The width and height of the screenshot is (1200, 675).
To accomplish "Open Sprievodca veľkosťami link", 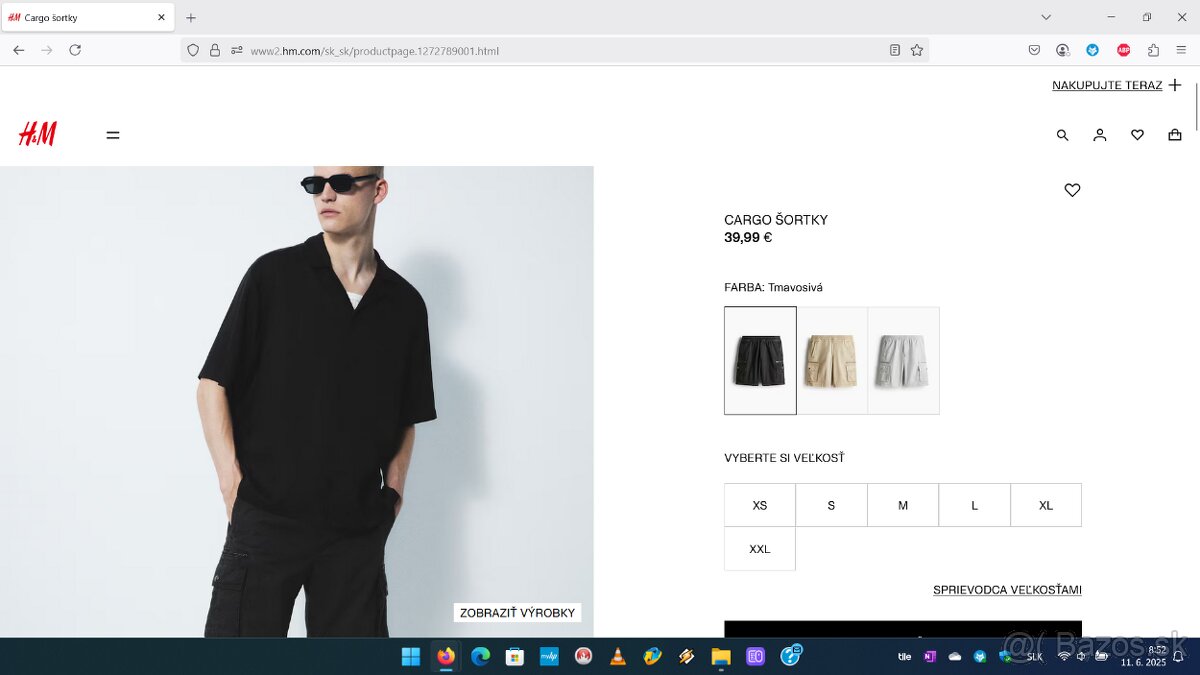I will point(1007,590).
